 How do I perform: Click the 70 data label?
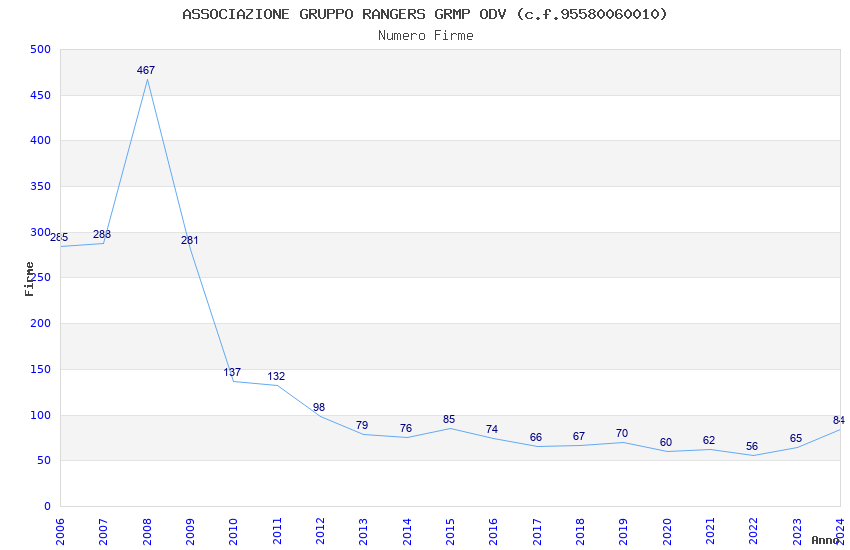(622, 433)
